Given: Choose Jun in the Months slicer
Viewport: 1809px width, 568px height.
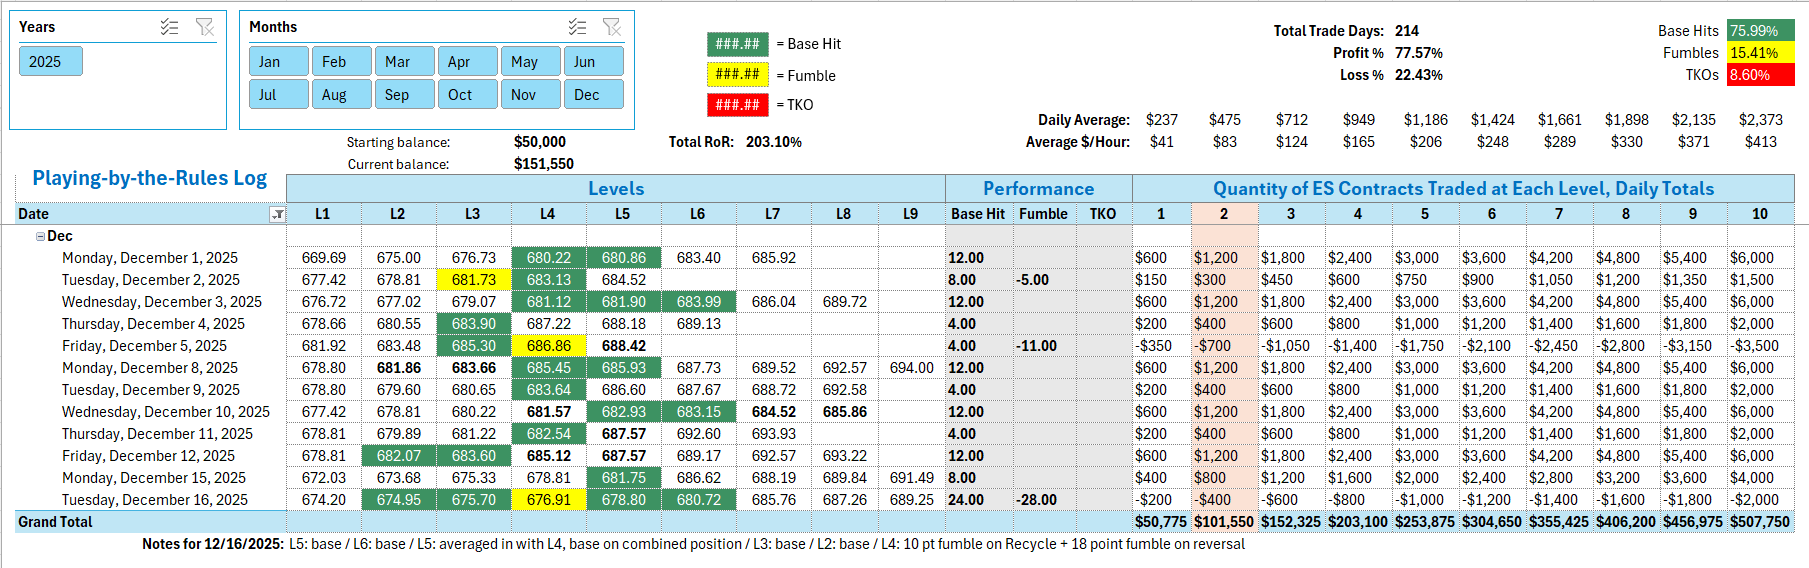Looking at the screenshot, I should pyautogui.click(x=593, y=62).
